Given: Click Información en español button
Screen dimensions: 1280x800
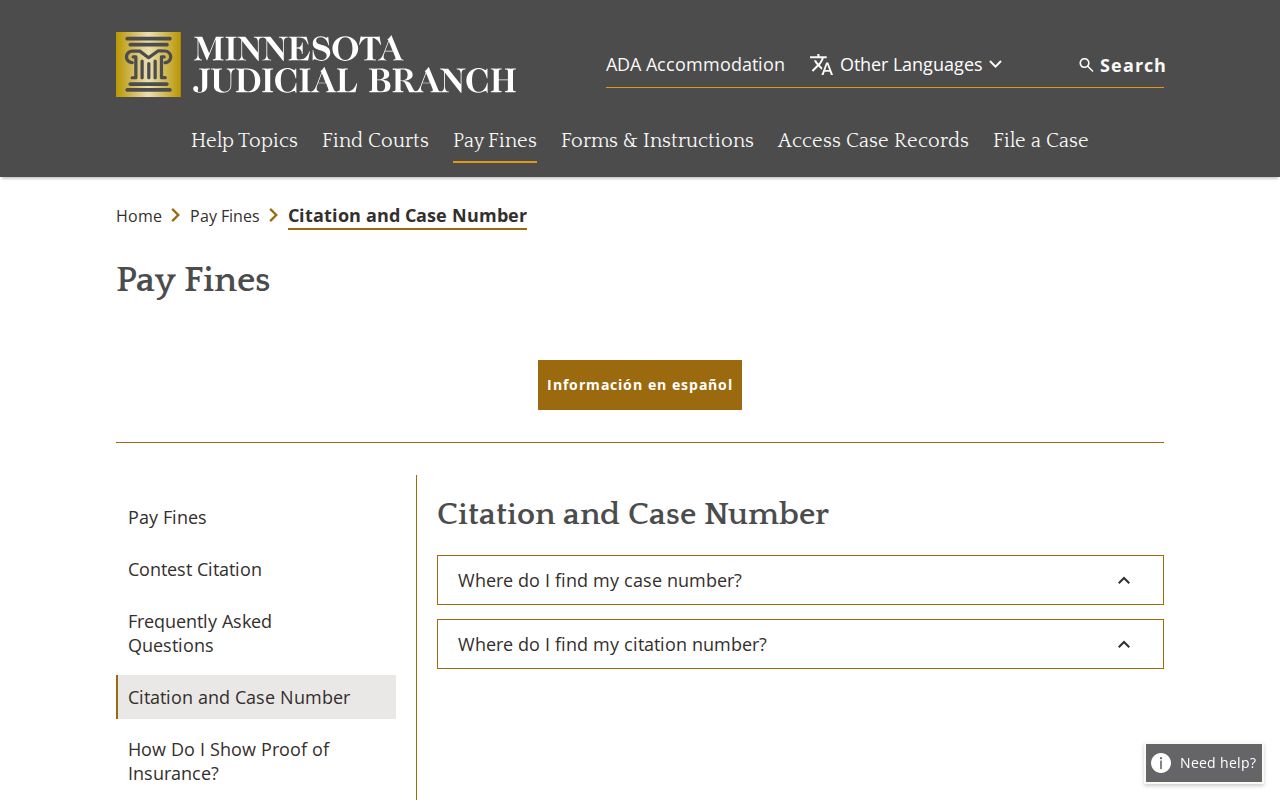Looking at the screenshot, I should tap(640, 385).
